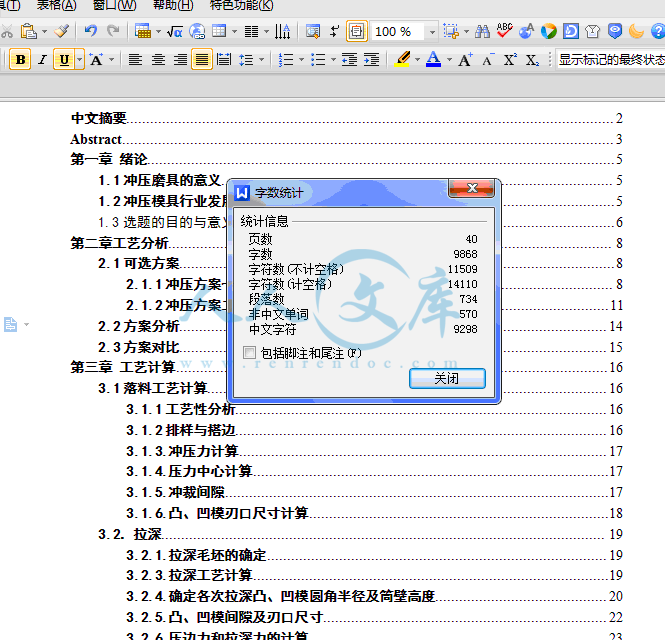Viewport: 665px width, 640px height.
Task: Toggle Bold formatting
Action: click(20, 60)
